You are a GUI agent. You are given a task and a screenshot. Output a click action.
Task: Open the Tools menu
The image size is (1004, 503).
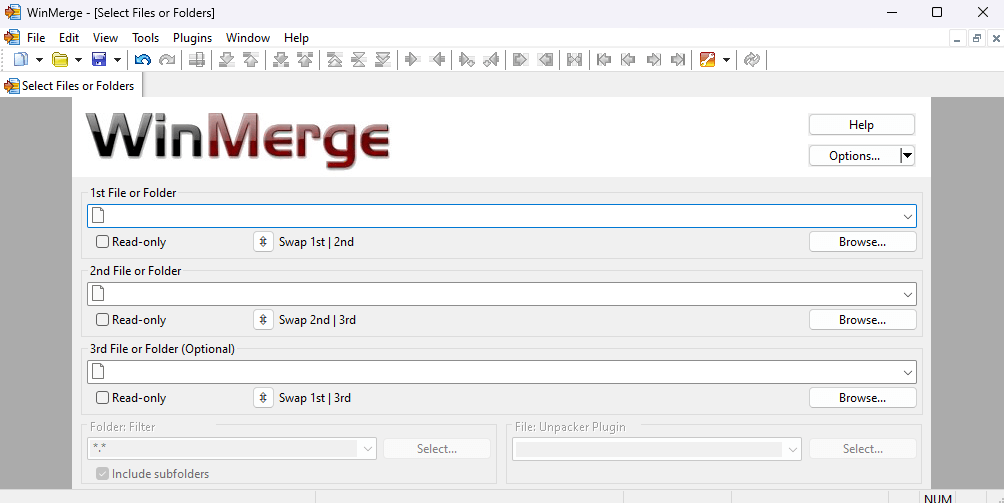[x=145, y=38]
